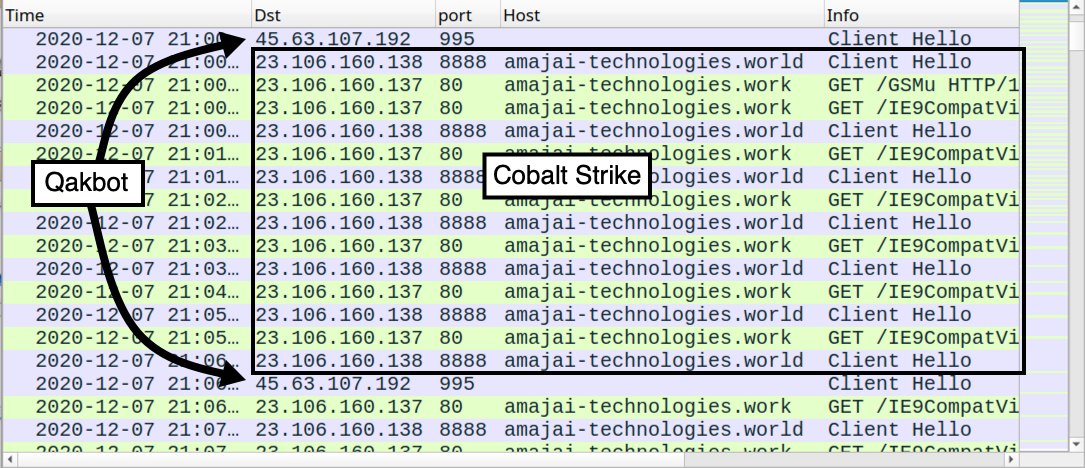Viewport: 1085px width, 468px height.
Task: Click amajai-technologies.world in the 21:03 row
Action: 653,269
